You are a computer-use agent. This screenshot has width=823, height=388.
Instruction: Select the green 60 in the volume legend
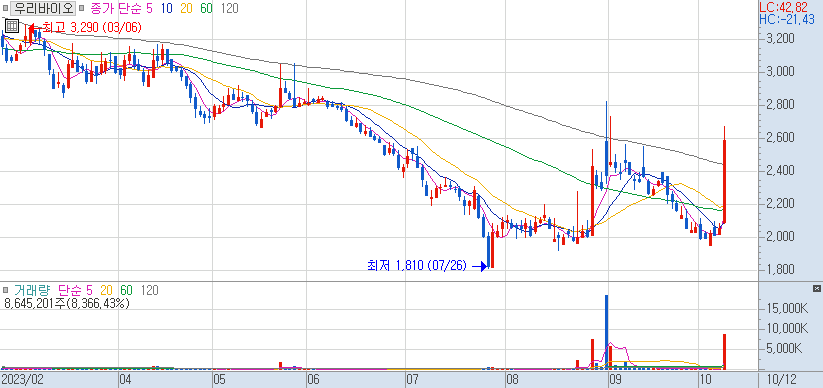pyautogui.click(x=126, y=290)
